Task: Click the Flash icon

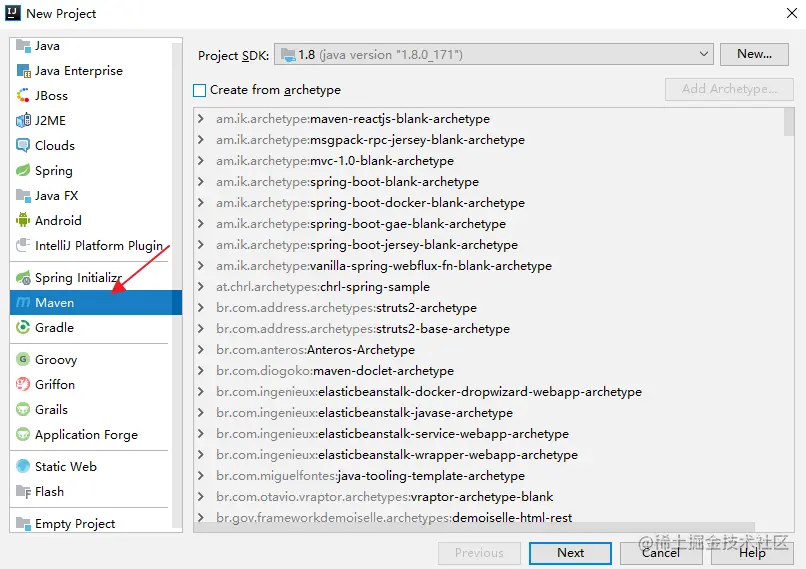Action: click(x=23, y=491)
